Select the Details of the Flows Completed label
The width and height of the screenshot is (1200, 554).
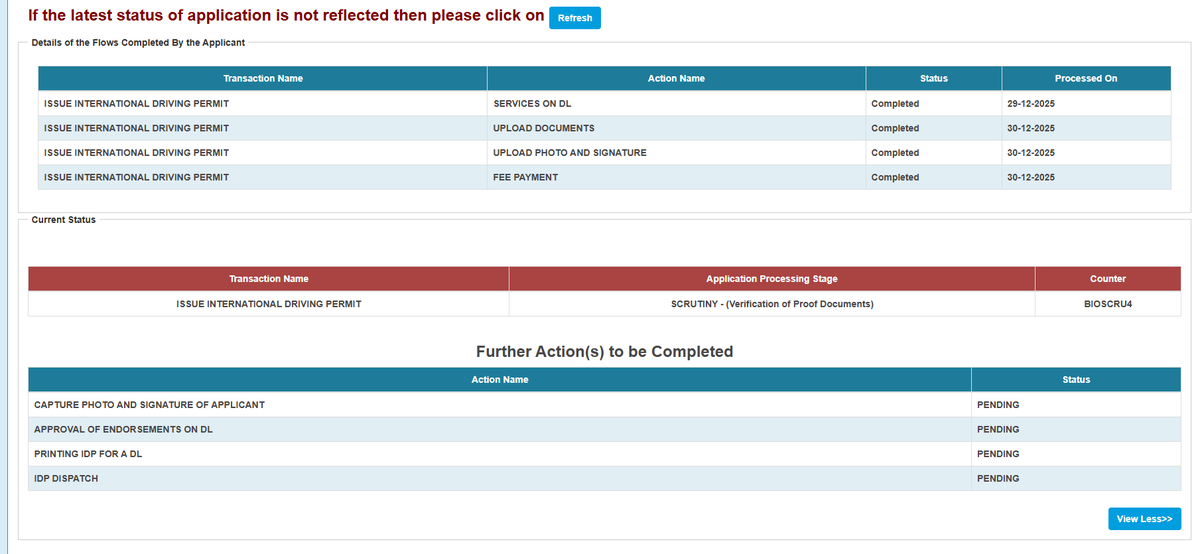138,43
